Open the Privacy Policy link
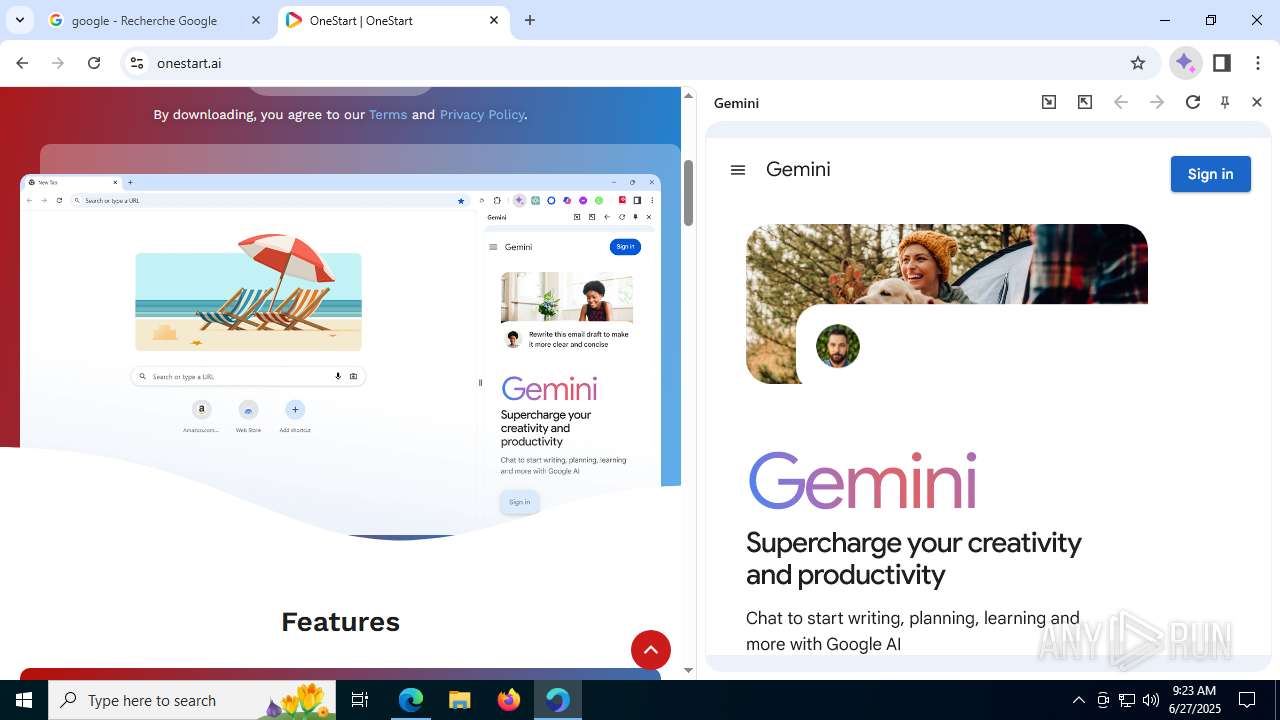The width and height of the screenshot is (1280, 720). coord(482,114)
